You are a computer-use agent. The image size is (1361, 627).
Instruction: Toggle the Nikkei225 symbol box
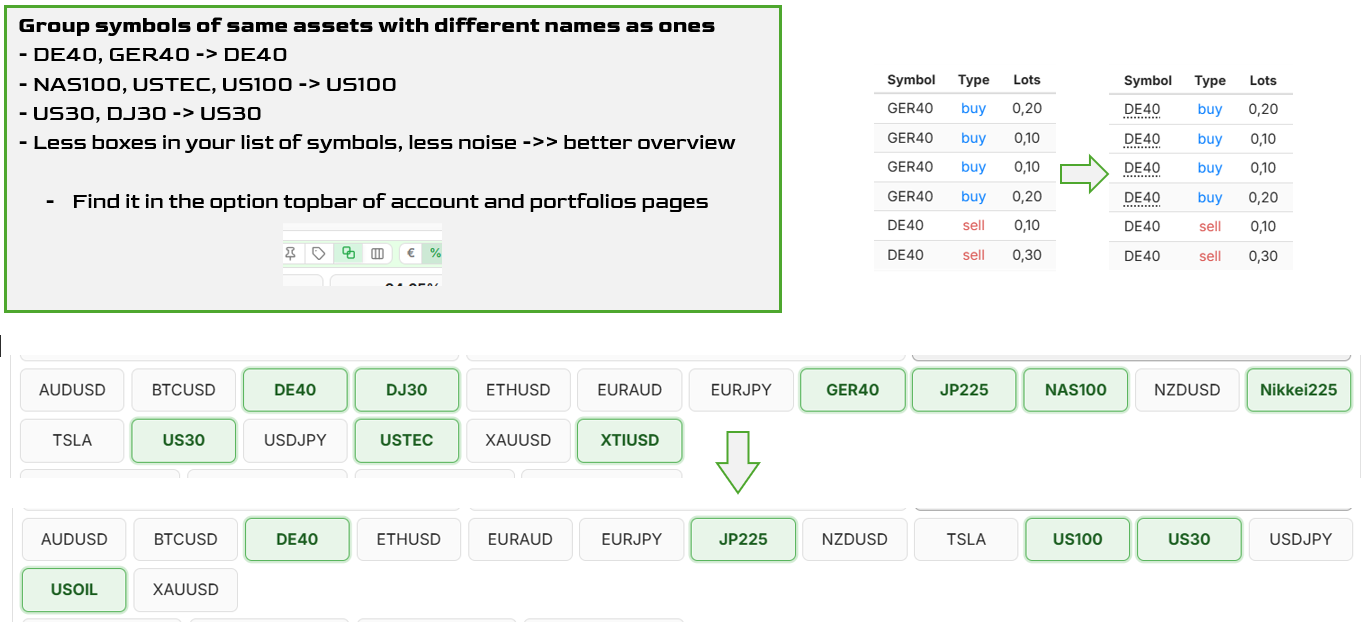(1299, 390)
